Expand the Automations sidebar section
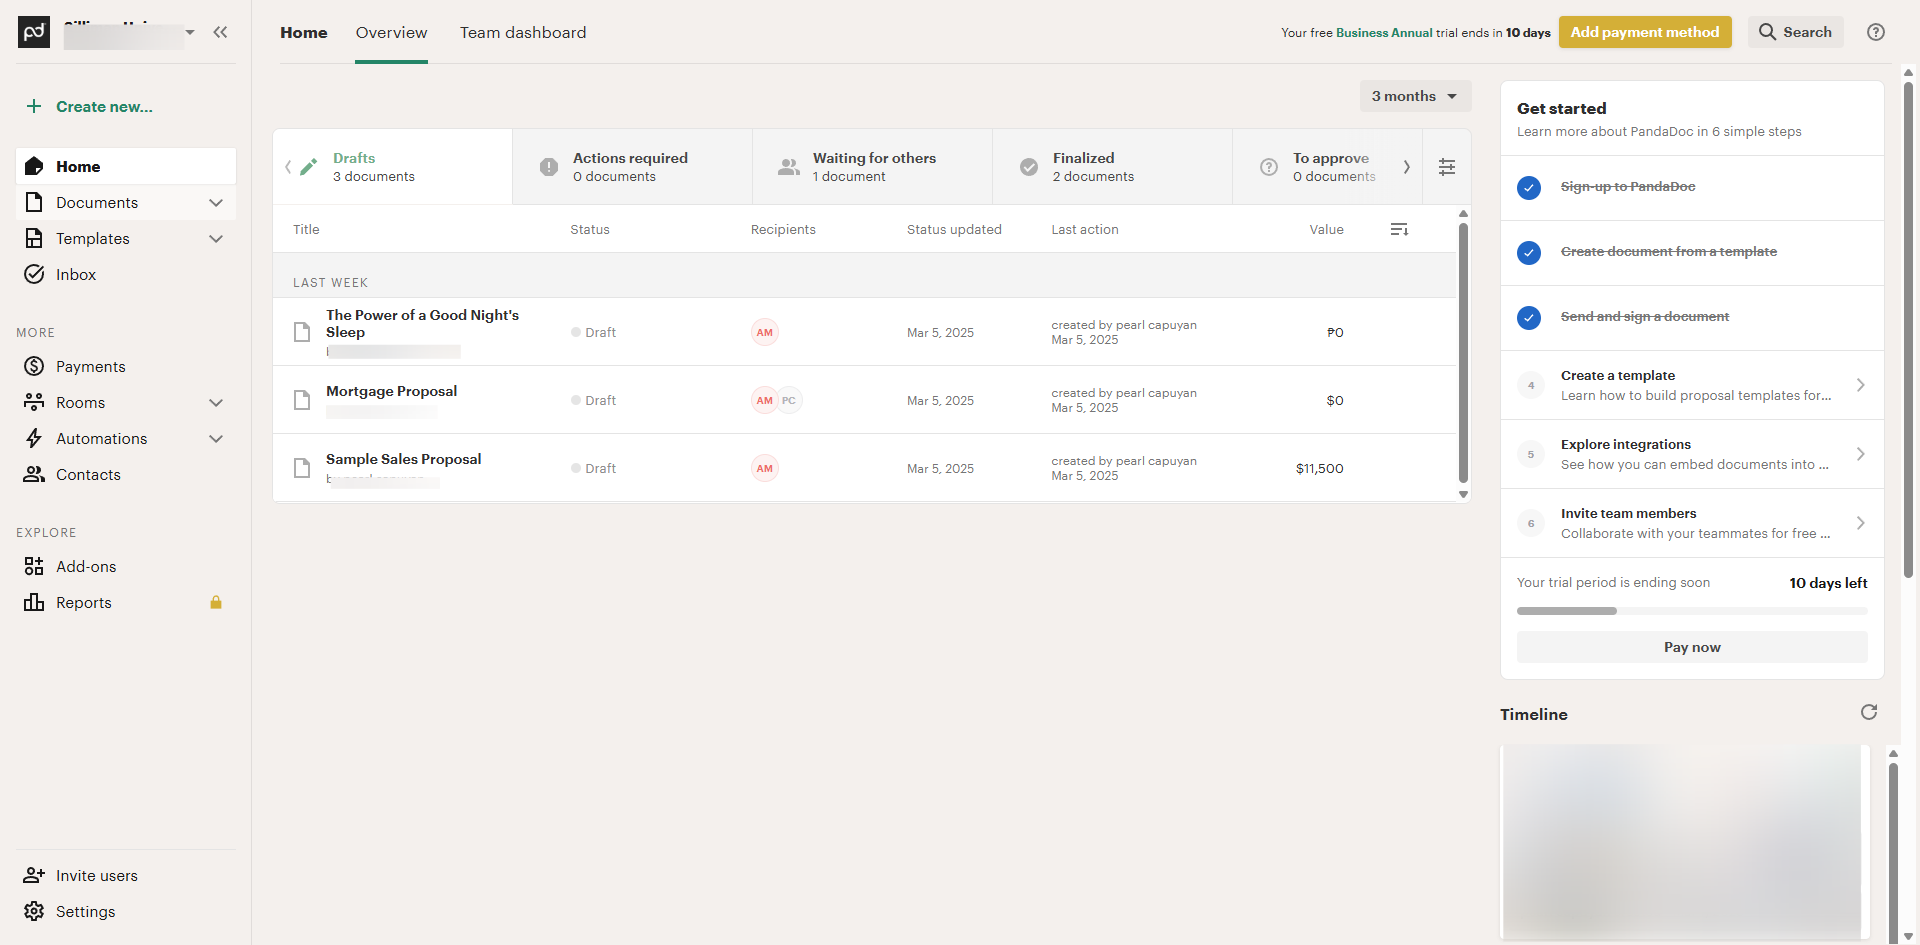The height and width of the screenshot is (945, 1920). pos(216,439)
